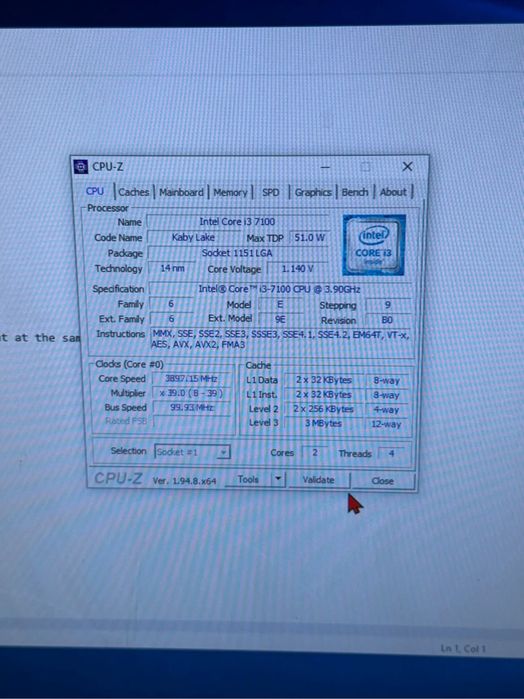Select the CPU tab
This screenshot has width=524, height=699.
[95, 191]
